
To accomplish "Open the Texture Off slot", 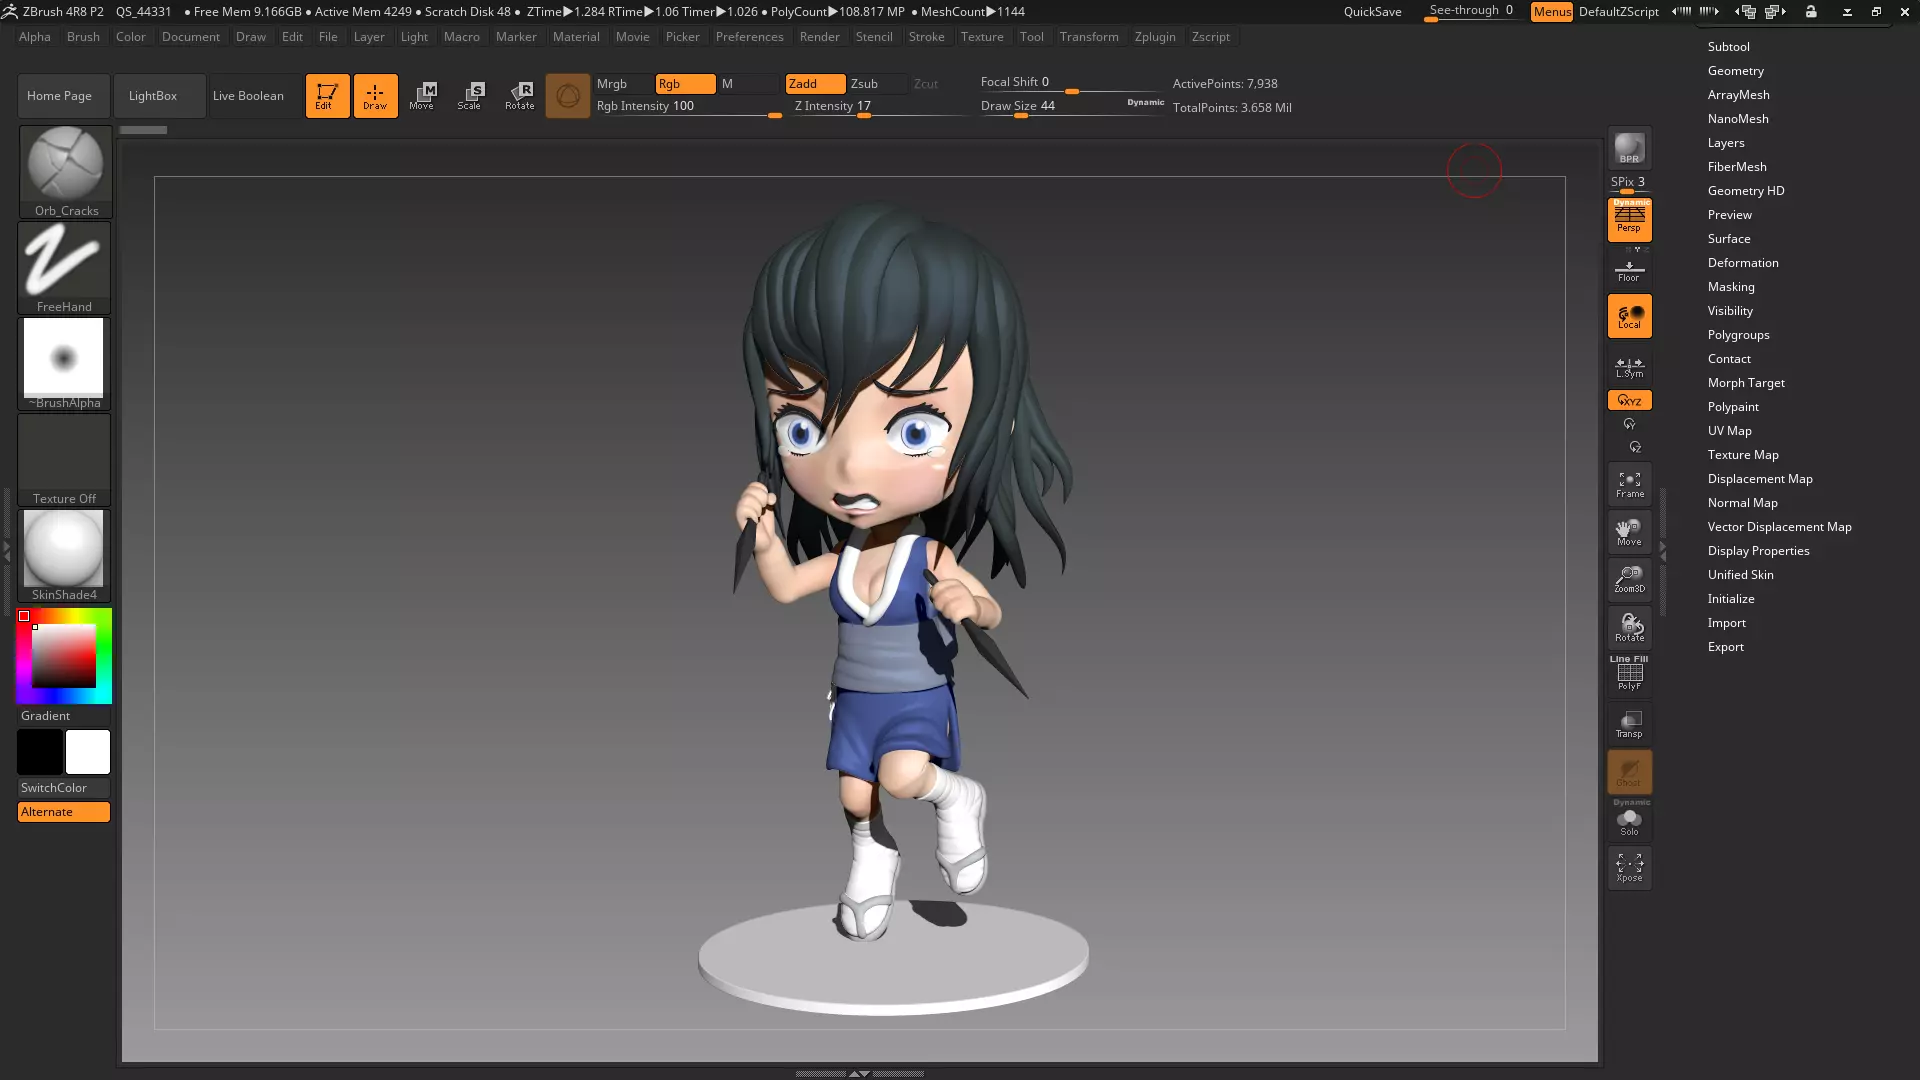I will point(65,460).
